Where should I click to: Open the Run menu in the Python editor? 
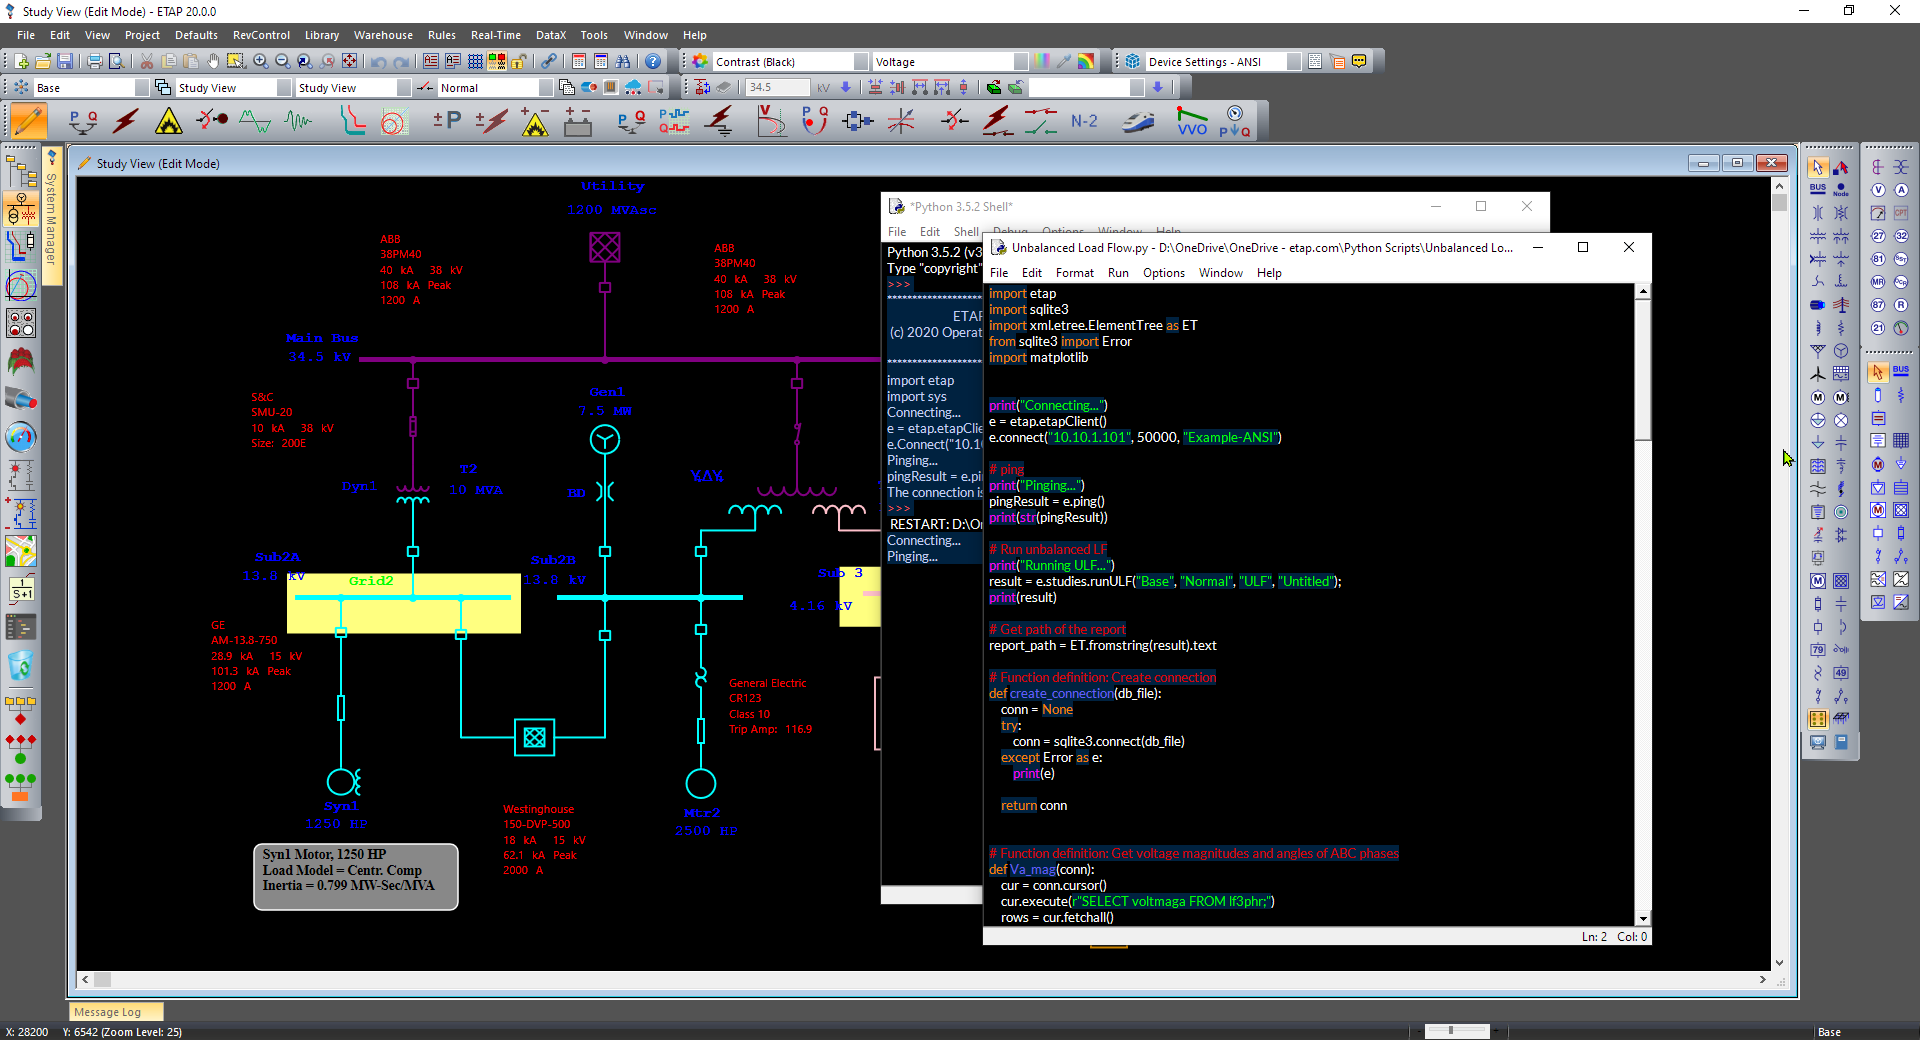click(1119, 272)
